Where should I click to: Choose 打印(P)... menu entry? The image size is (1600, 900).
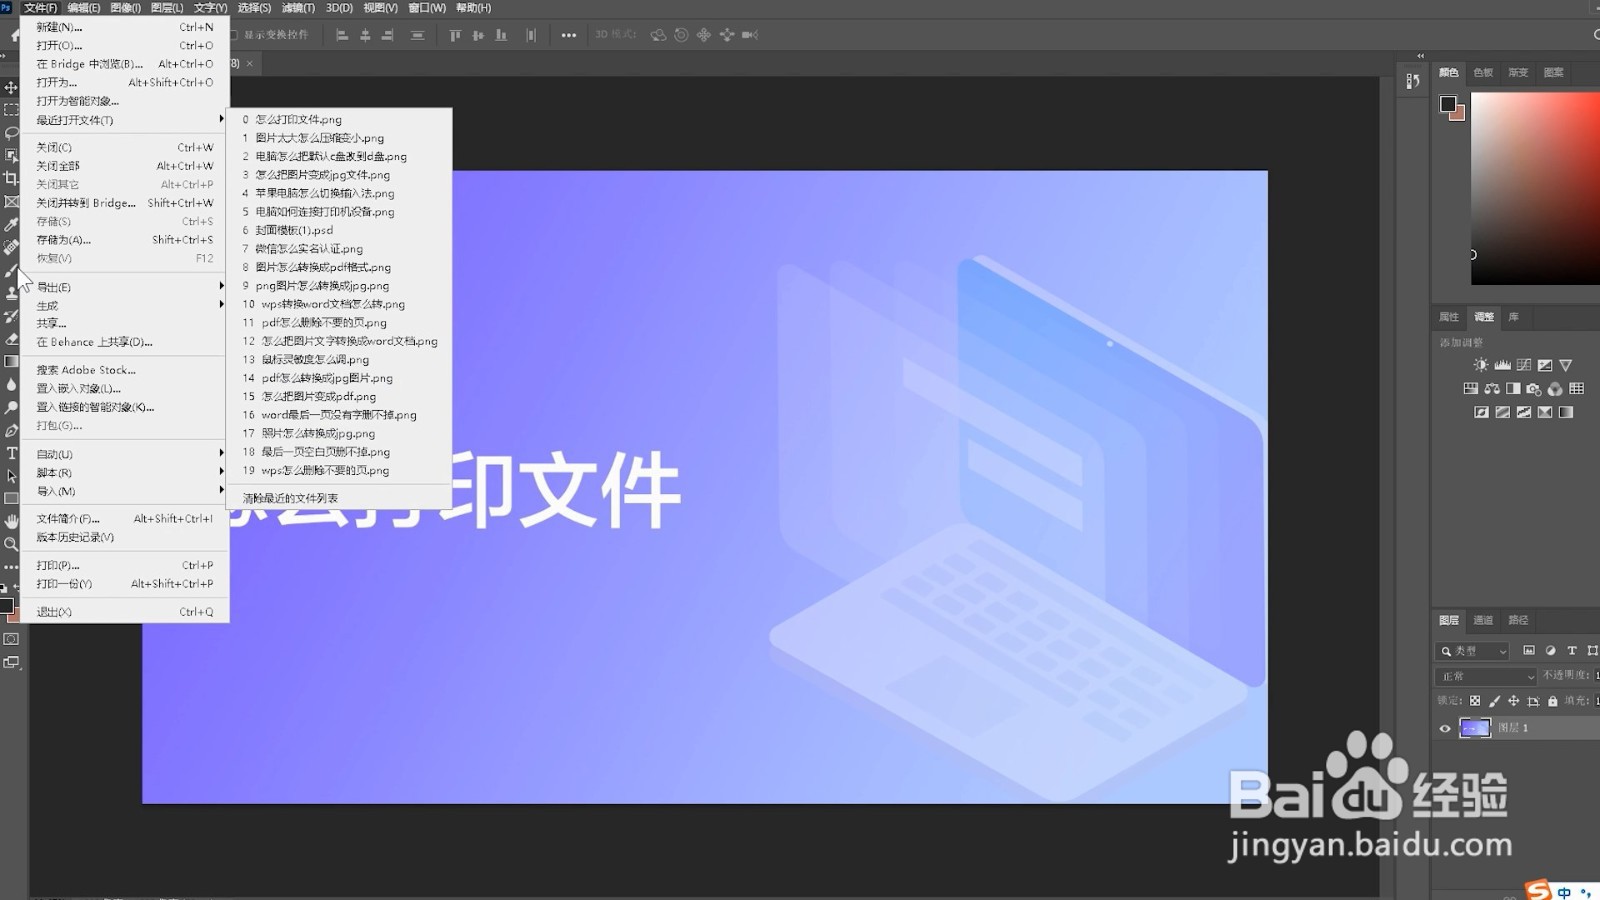(x=124, y=565)
